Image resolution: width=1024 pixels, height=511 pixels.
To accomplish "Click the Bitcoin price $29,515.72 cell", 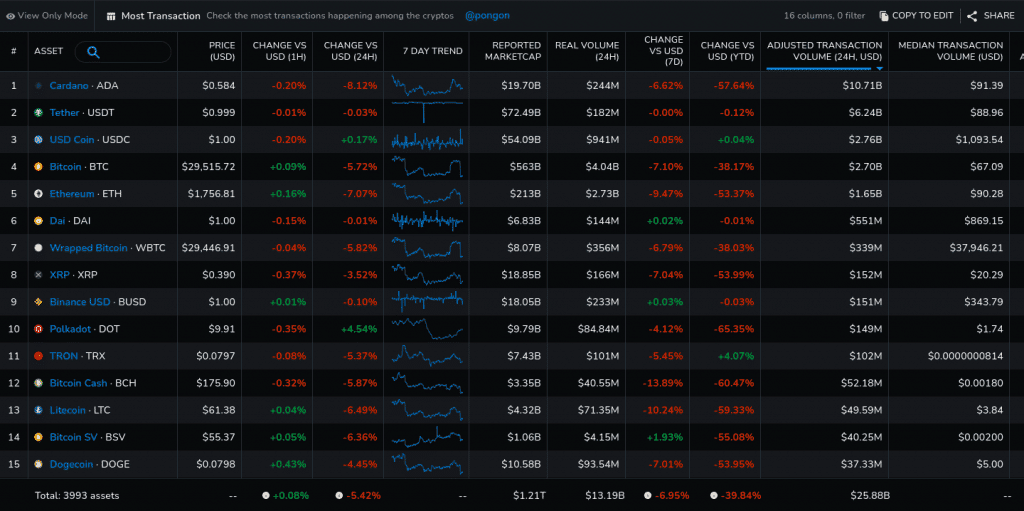I will pos(209,167).
